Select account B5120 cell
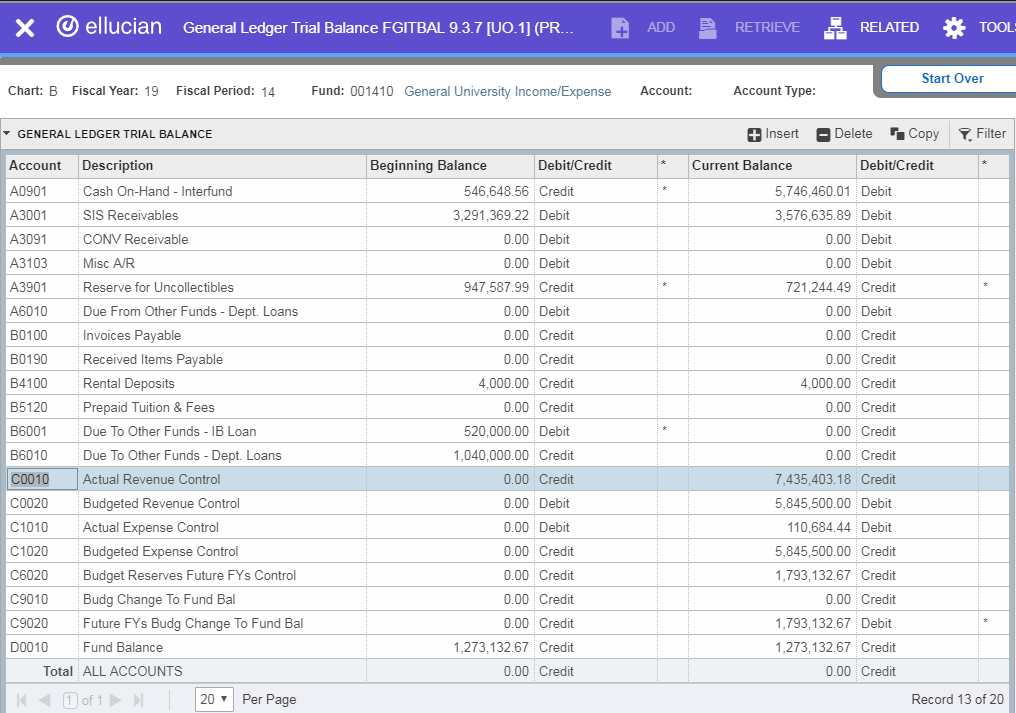 click(42, 407)
